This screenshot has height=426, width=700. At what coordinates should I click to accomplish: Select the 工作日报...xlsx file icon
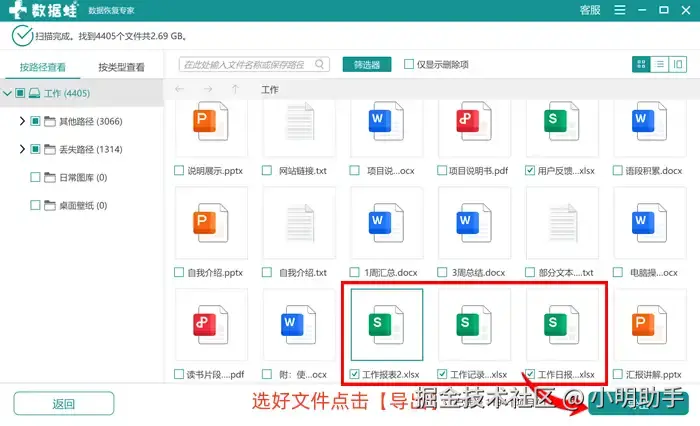pyautogui.click(x=562, y=325)
